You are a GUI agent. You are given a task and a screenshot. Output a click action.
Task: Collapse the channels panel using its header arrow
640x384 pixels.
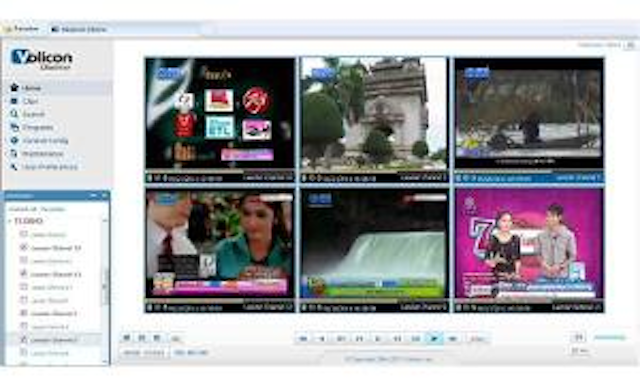93,196
